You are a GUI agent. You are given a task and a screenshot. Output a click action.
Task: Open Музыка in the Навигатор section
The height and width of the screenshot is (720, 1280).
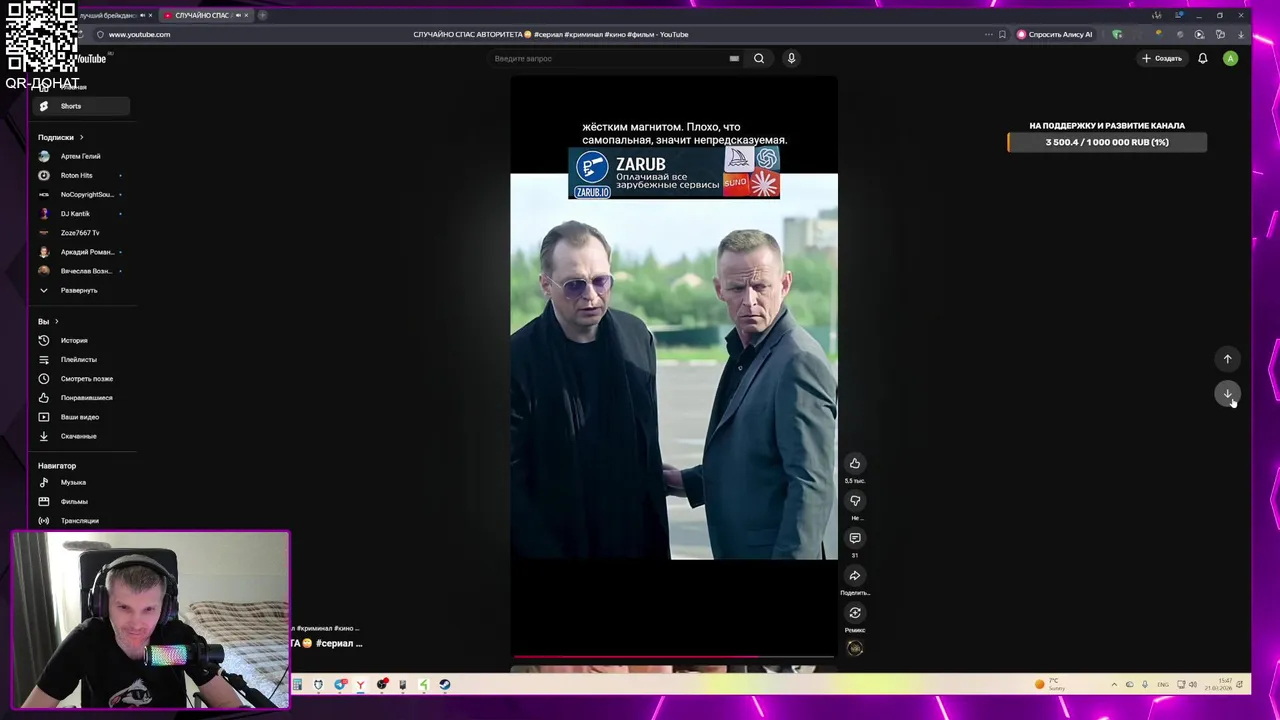click(x=80, y=482)
